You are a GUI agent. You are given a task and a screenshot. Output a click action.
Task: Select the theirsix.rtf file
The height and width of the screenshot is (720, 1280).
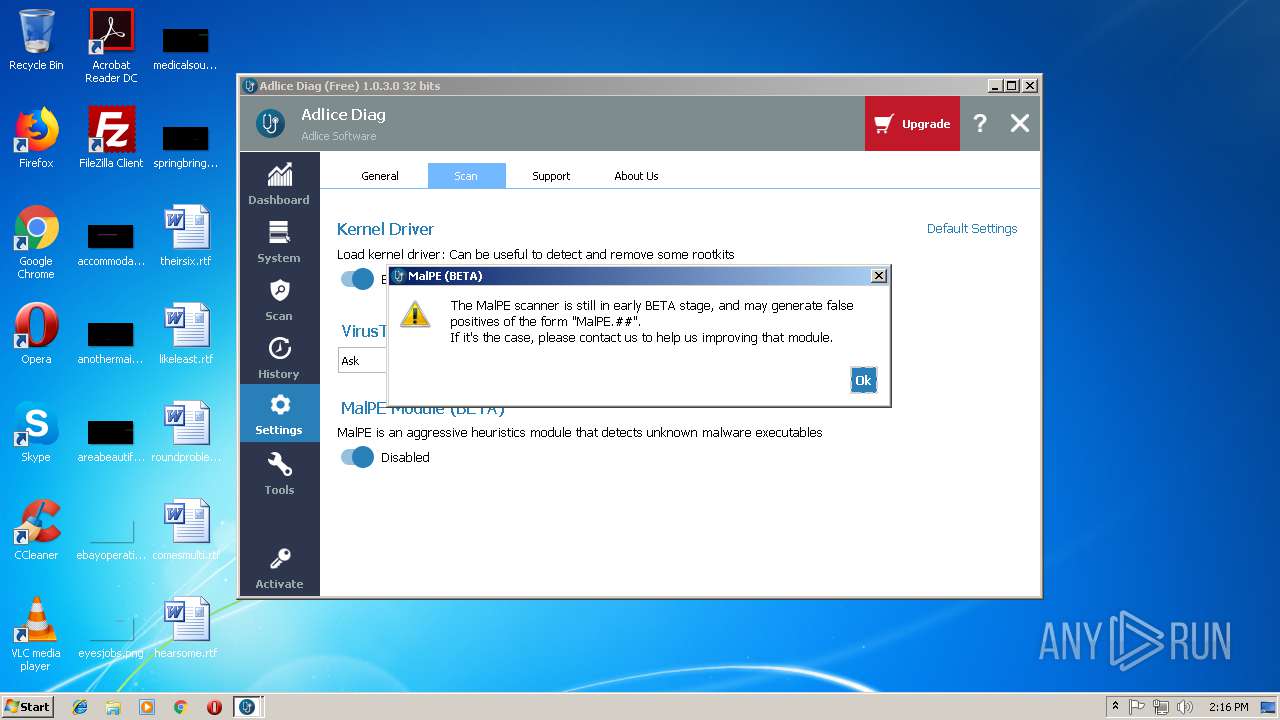click(186, 236)
